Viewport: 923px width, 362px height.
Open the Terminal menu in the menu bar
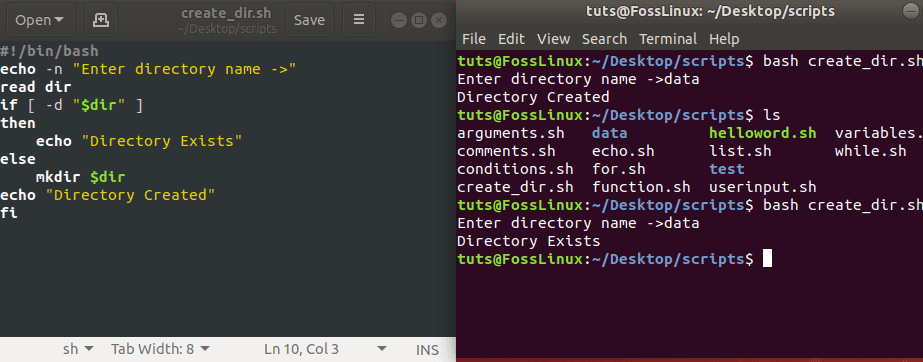click(668, 39)
